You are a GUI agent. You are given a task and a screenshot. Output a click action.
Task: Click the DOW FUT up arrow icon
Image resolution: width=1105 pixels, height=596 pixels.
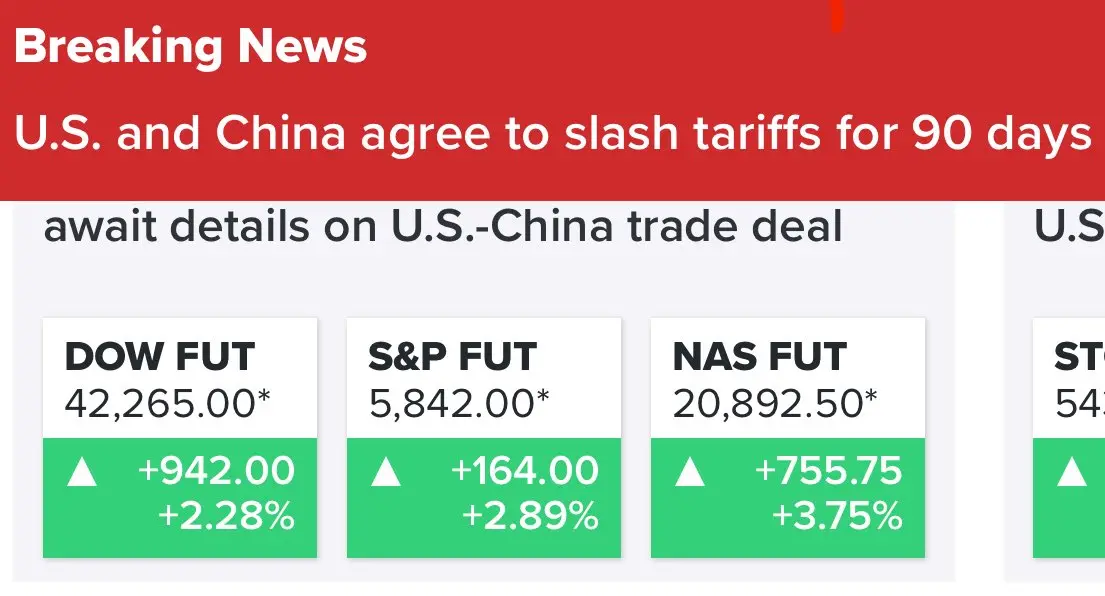click(82, 472)
